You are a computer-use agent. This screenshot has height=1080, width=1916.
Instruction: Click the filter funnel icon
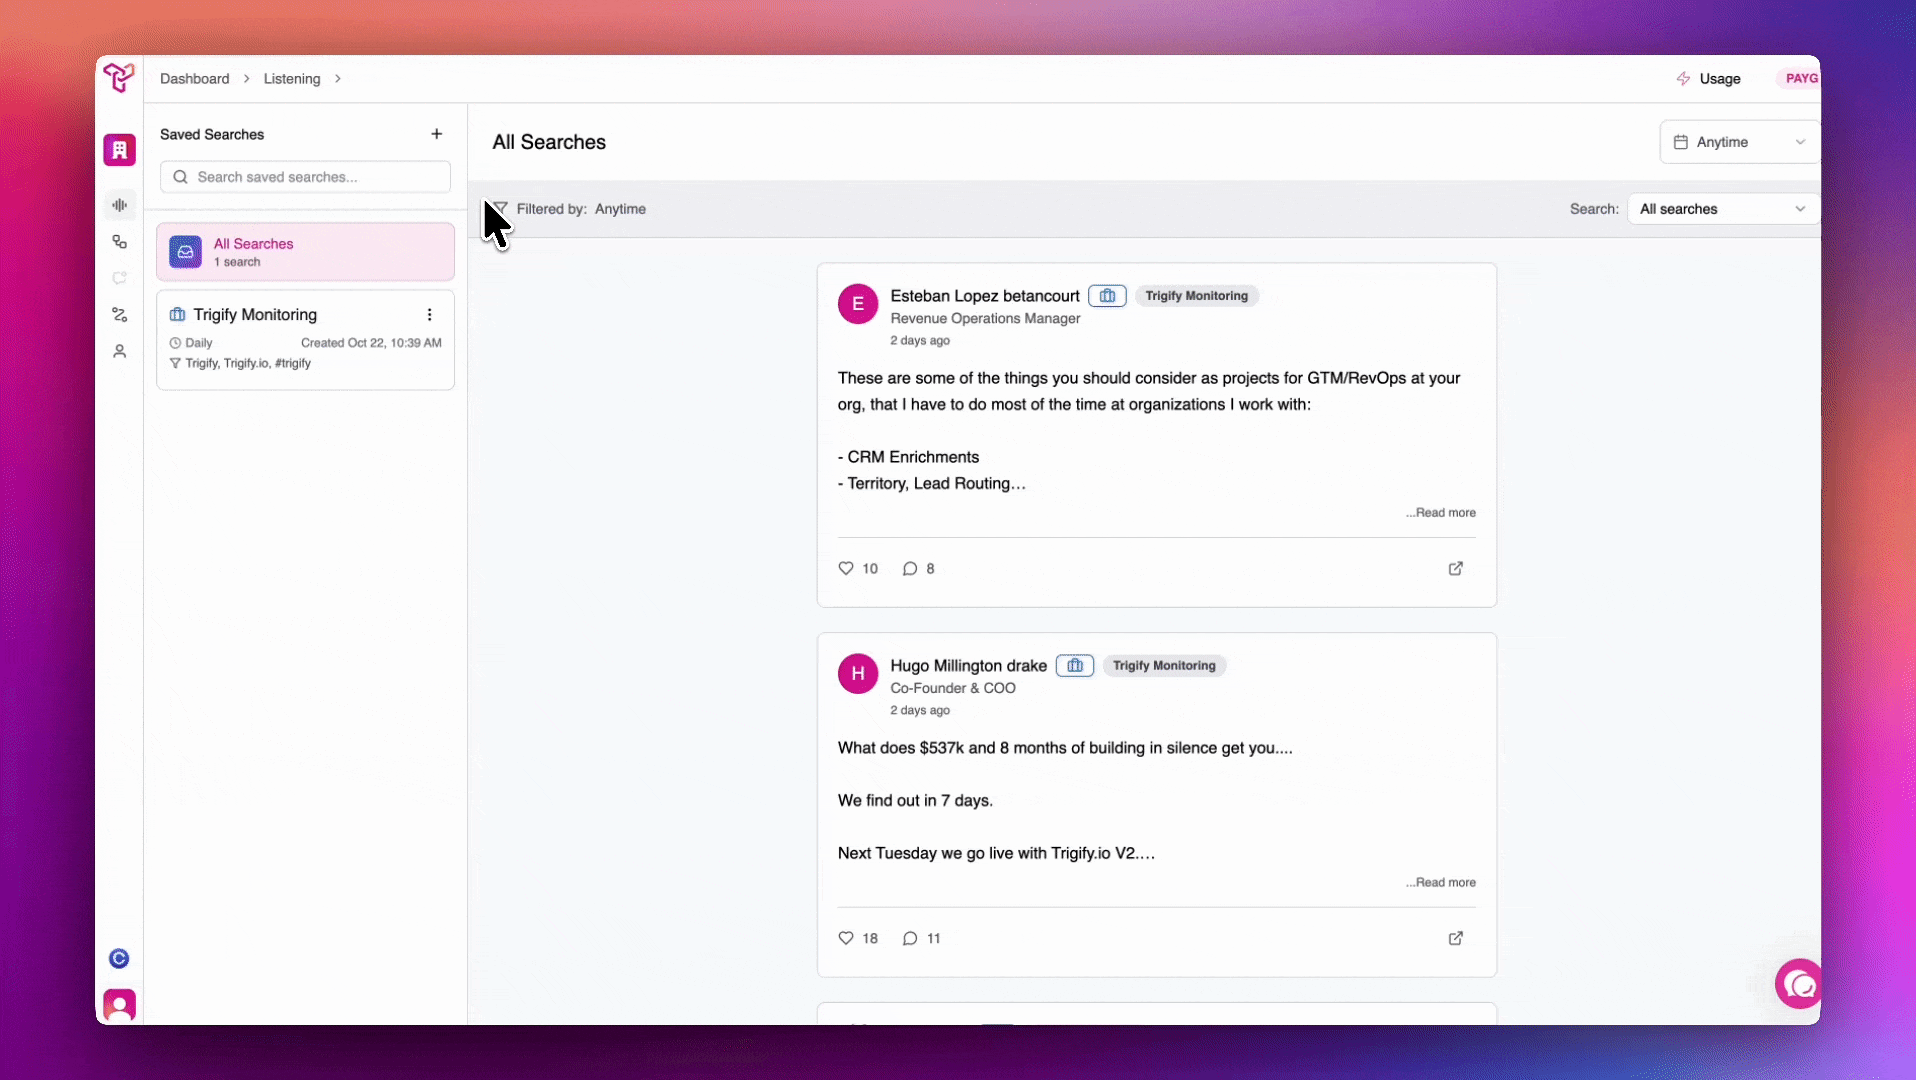pos(500,209)
